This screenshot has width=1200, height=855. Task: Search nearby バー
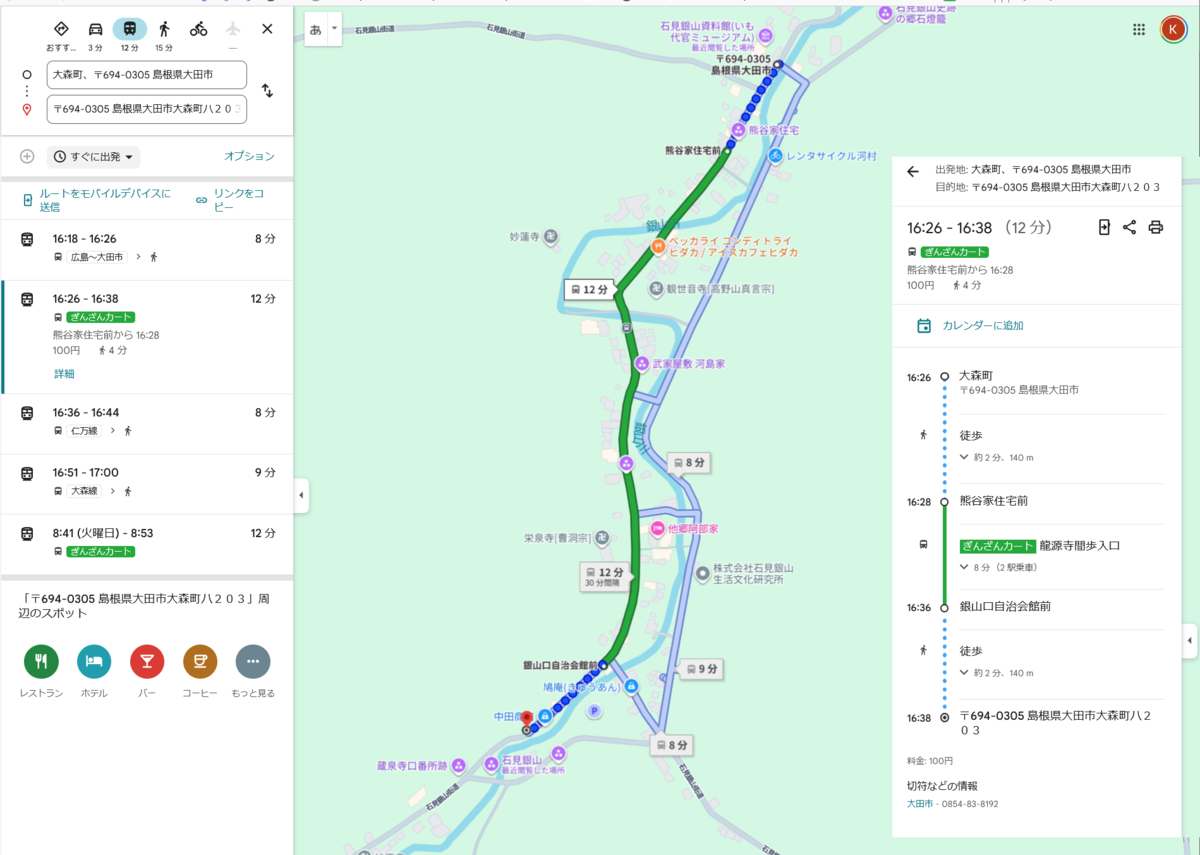click(x=147, y=661)
